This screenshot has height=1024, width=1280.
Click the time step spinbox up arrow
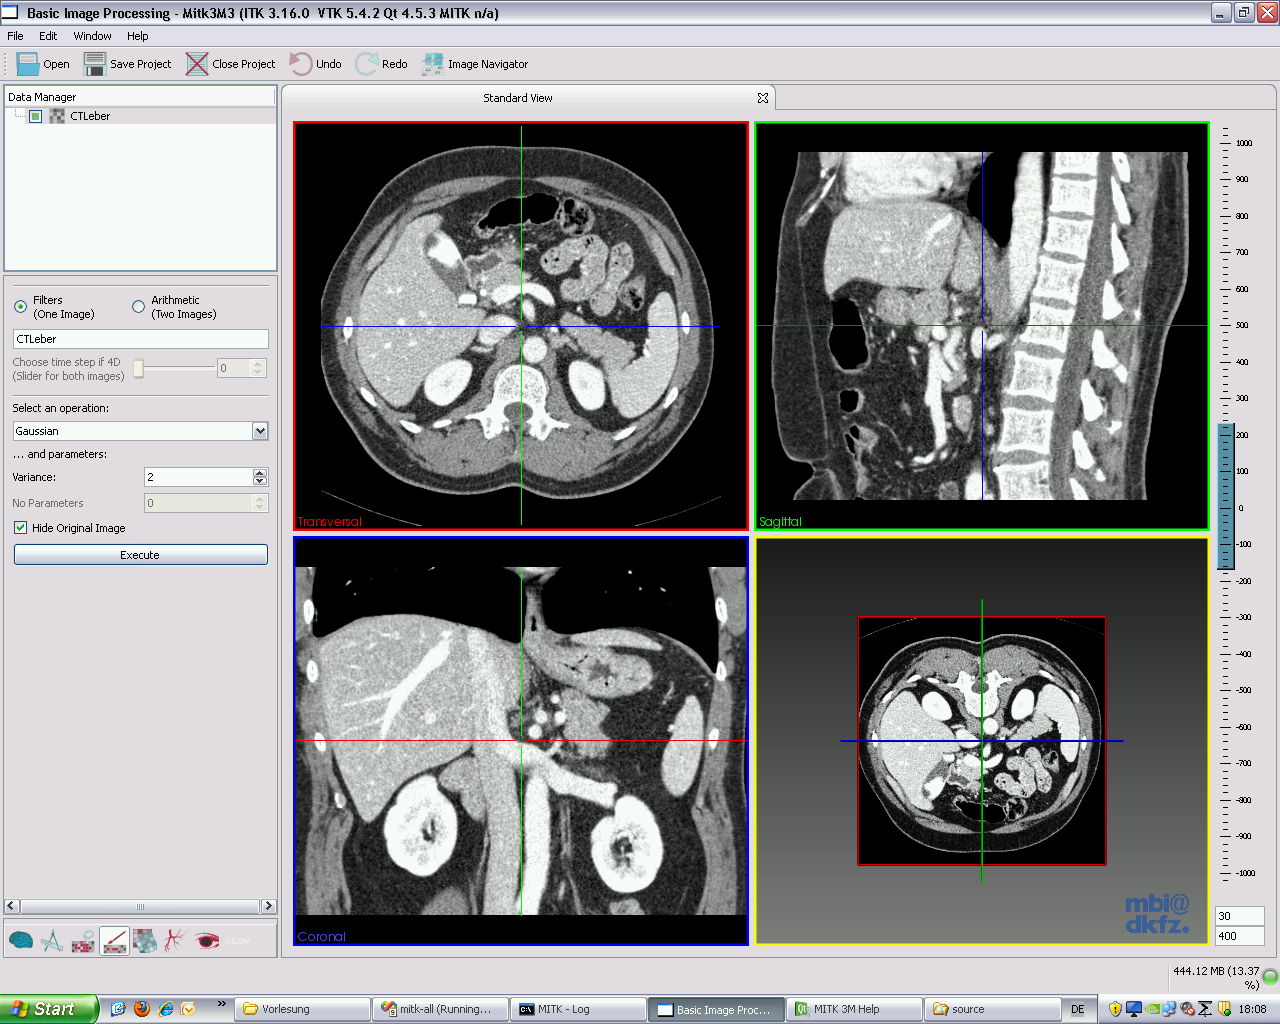pos(258,364)
